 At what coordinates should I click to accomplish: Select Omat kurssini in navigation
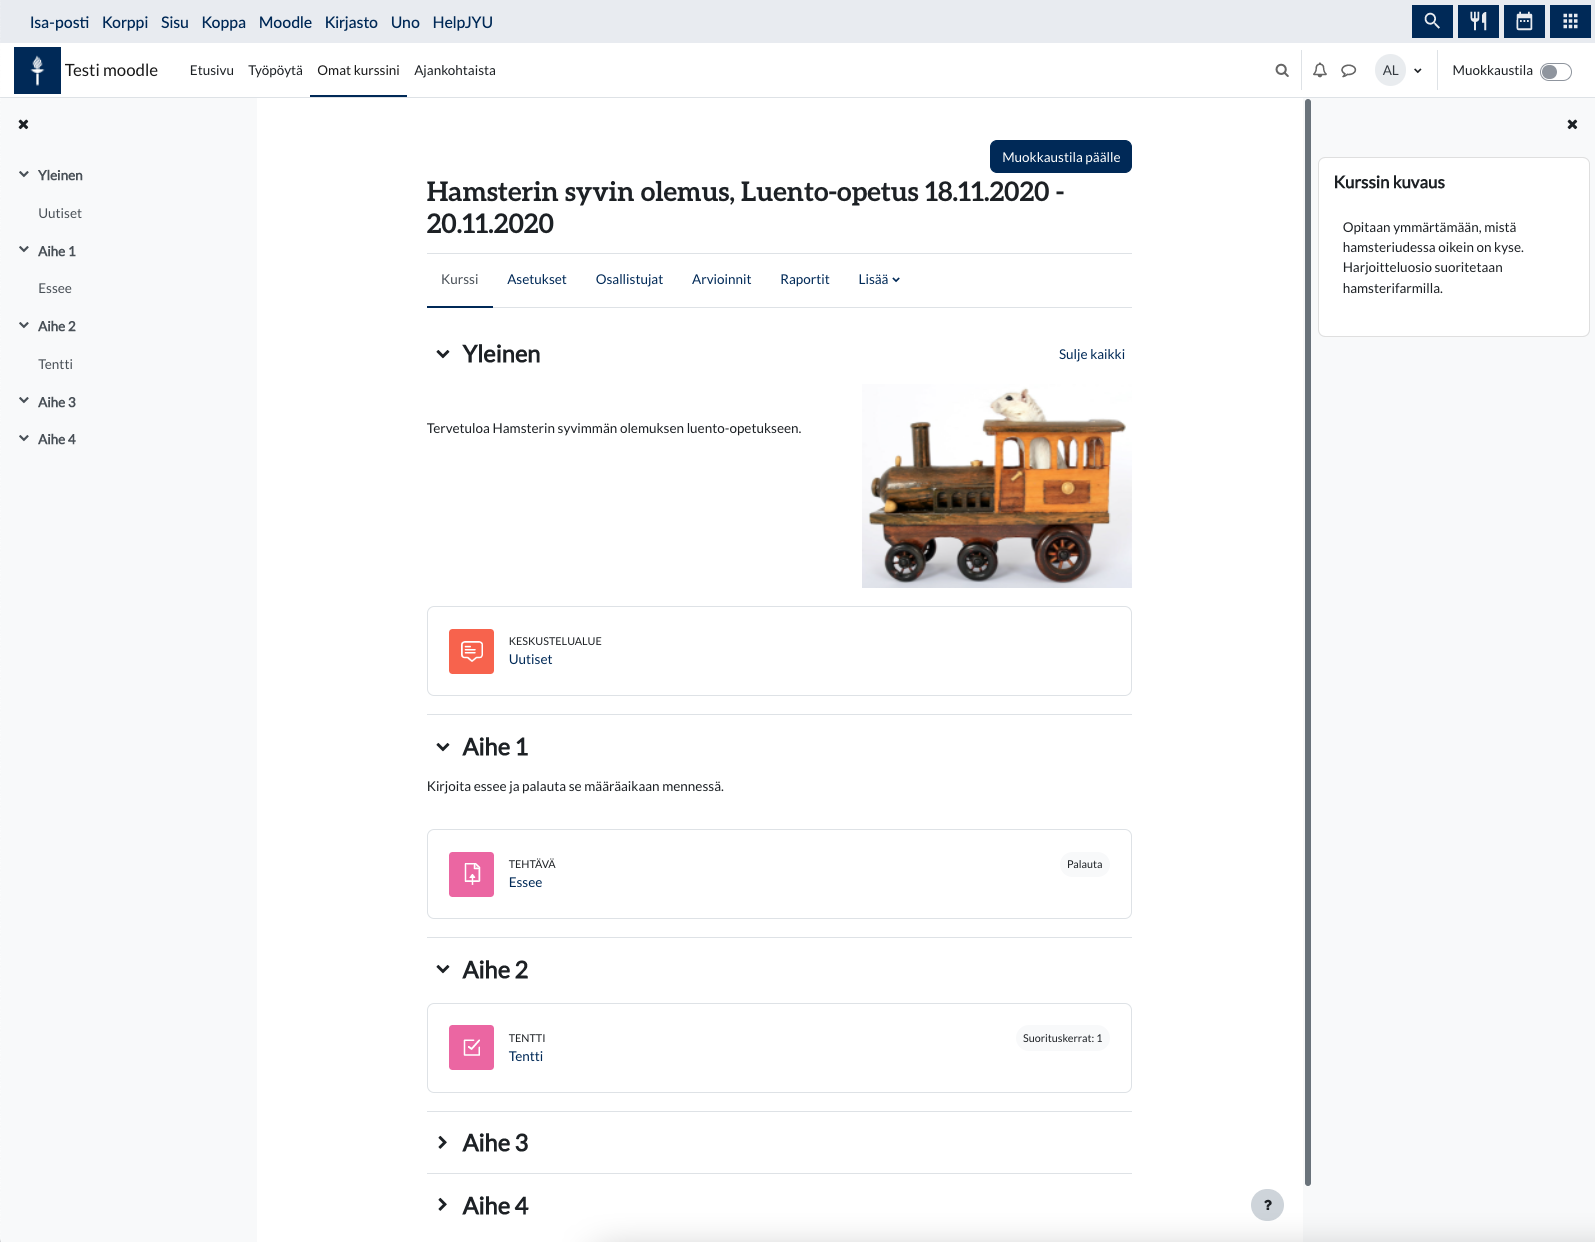tap(358, 70)
